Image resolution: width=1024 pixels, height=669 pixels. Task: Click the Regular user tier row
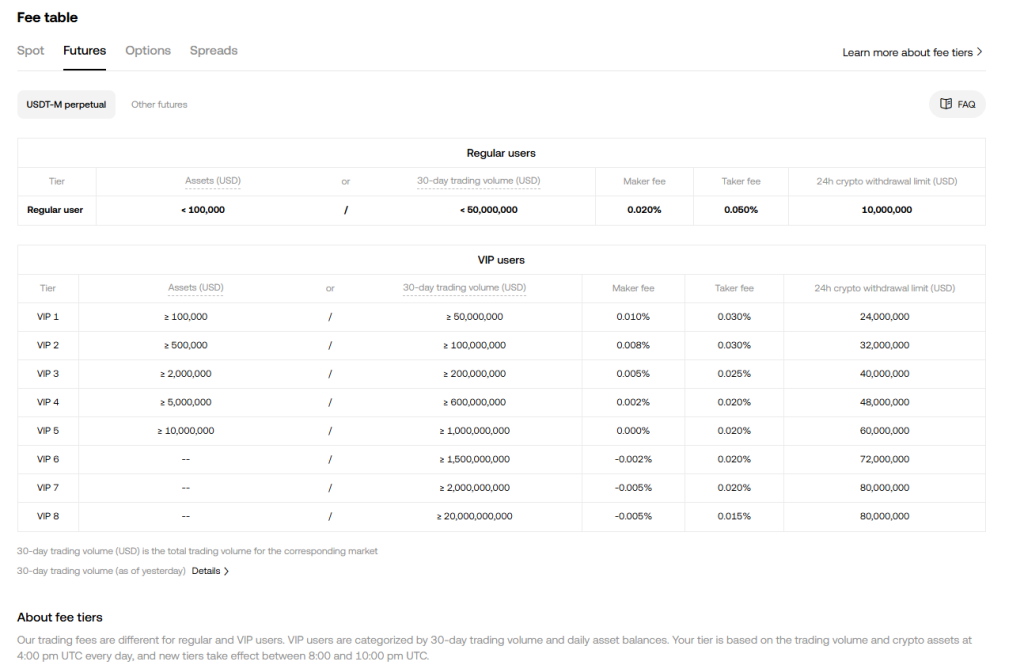[x=55, y=210]
